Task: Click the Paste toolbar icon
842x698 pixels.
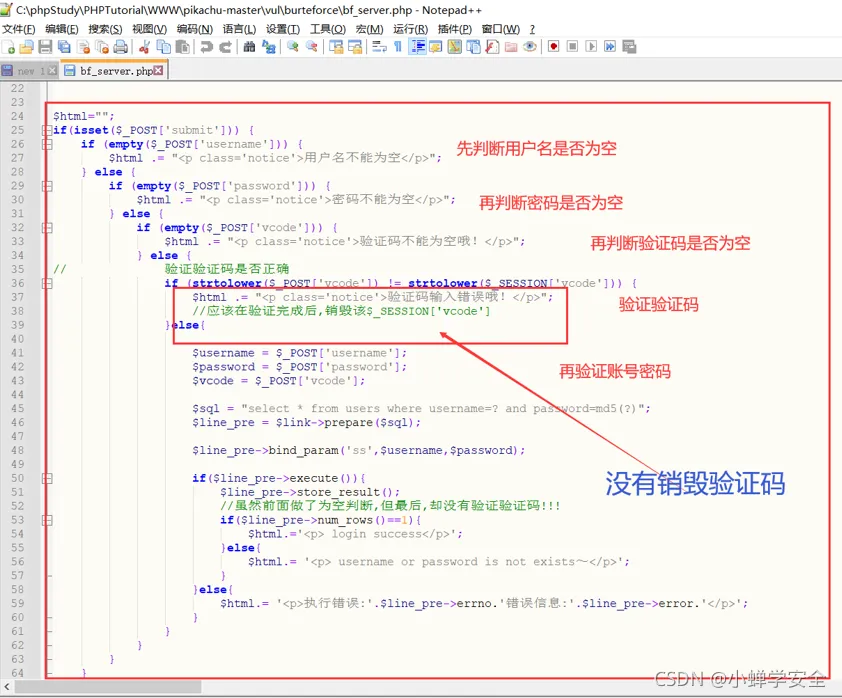Action: [183, 47]
